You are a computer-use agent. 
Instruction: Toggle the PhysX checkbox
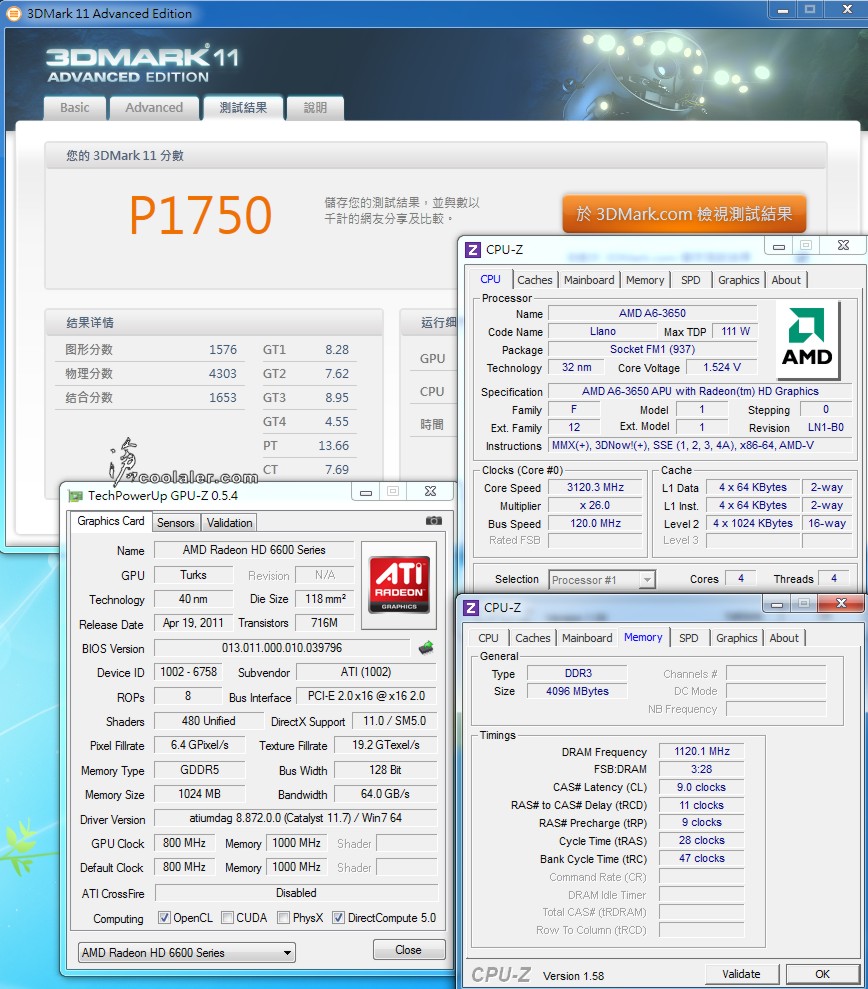pyautogui.click(x=284, y=918)
